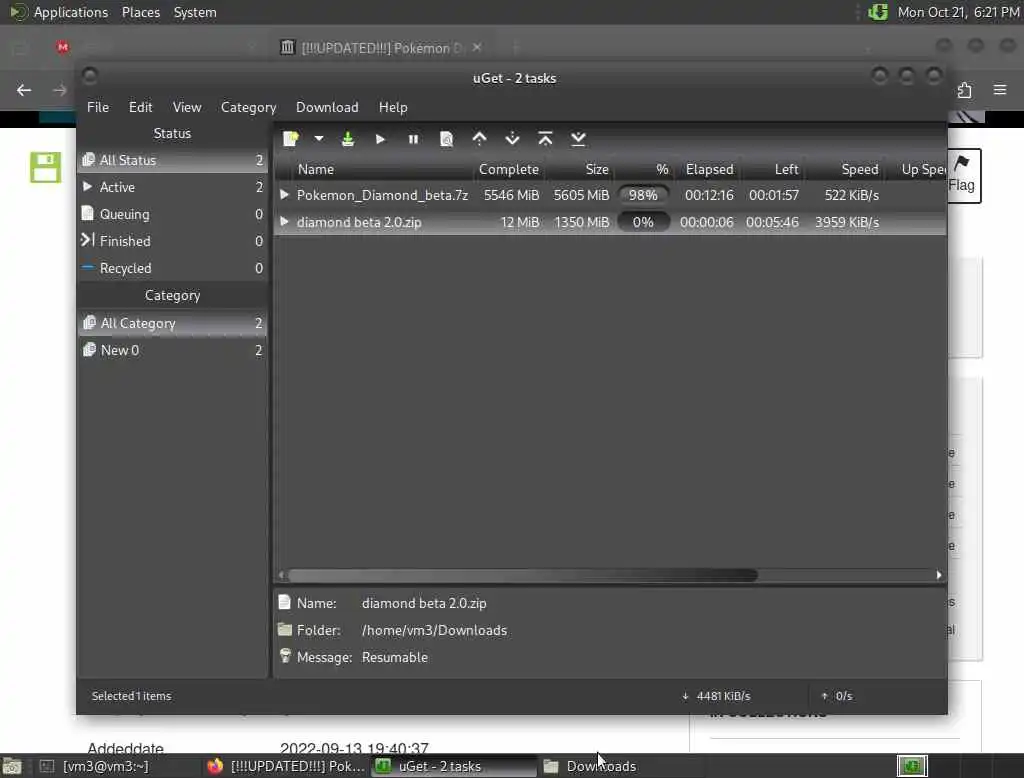
Task: Click the Move Up arrow icon
Action: coord(479,138)
